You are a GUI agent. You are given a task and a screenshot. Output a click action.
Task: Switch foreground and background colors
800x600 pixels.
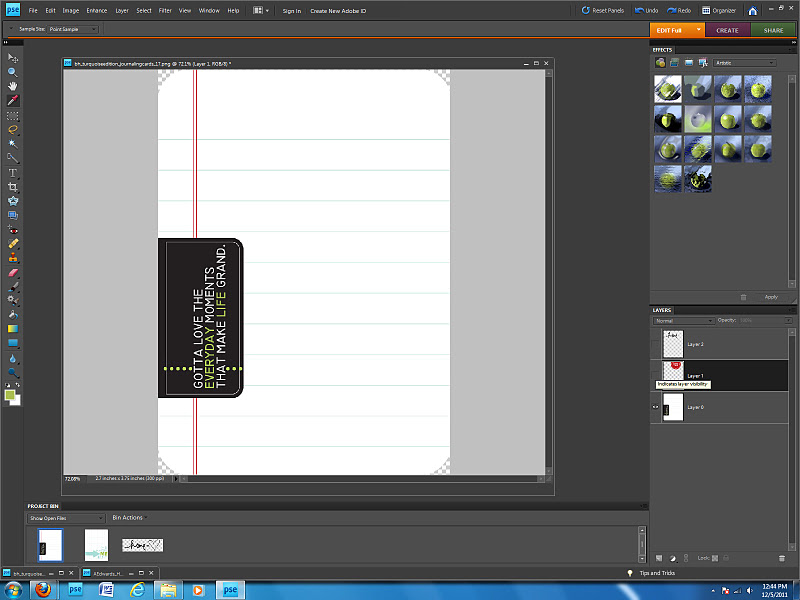tap(18, 385)
